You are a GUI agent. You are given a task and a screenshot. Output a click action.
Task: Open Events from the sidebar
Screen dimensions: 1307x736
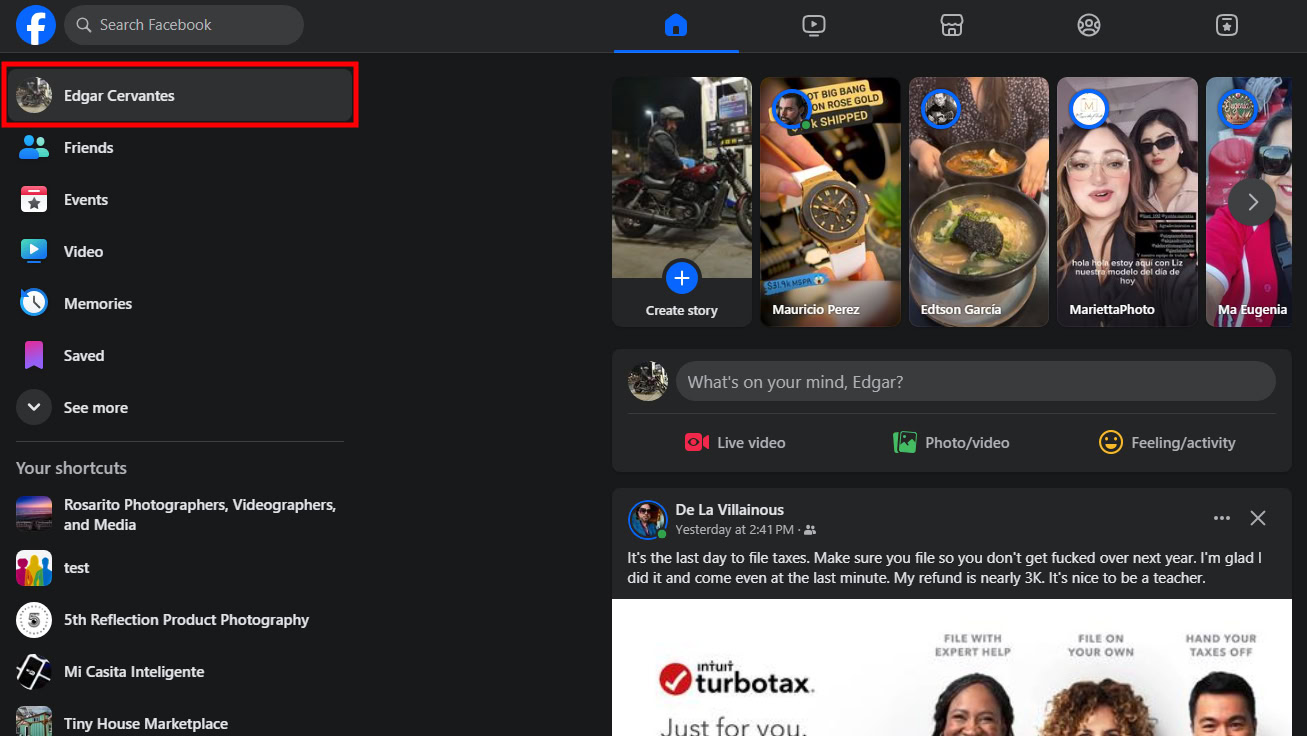pyautogui.click(x=180, y=200)
